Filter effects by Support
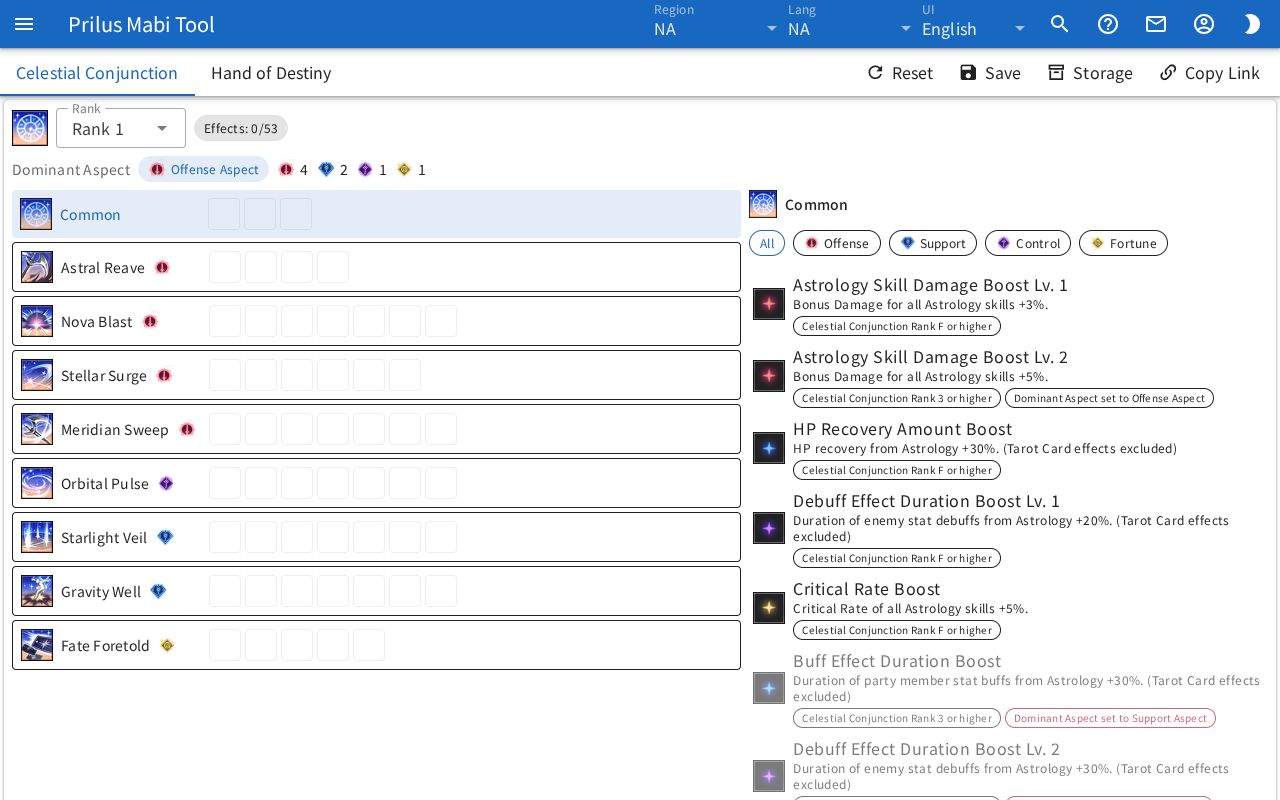This screenshot has height=800, width=1280. pyautogui.click(x=933, y=243)
